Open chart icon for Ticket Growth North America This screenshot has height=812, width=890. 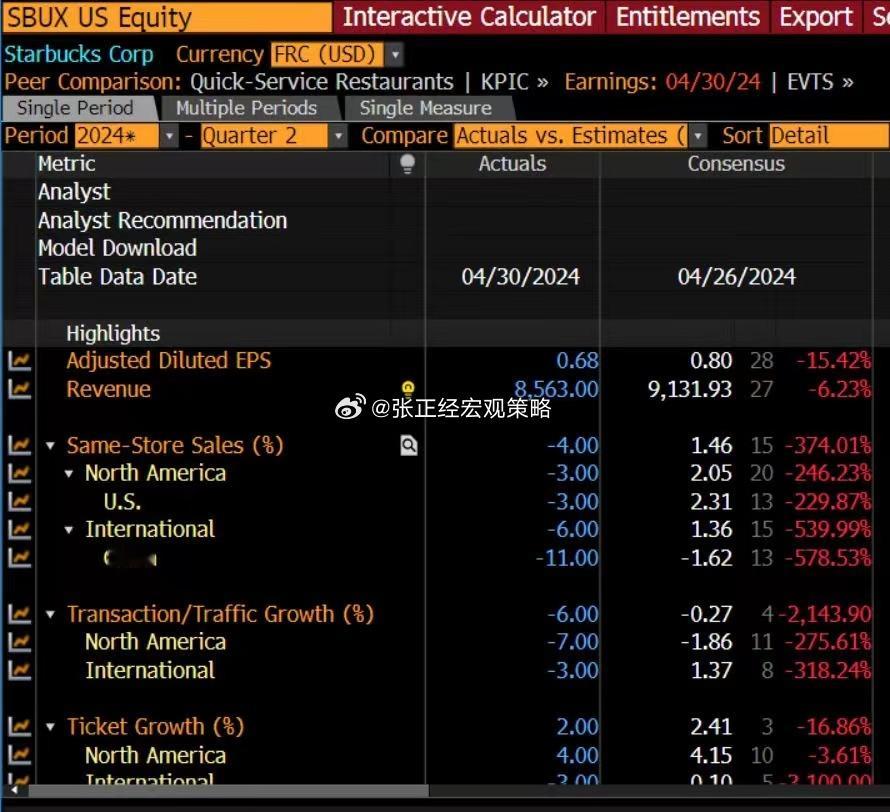point(19,755)
